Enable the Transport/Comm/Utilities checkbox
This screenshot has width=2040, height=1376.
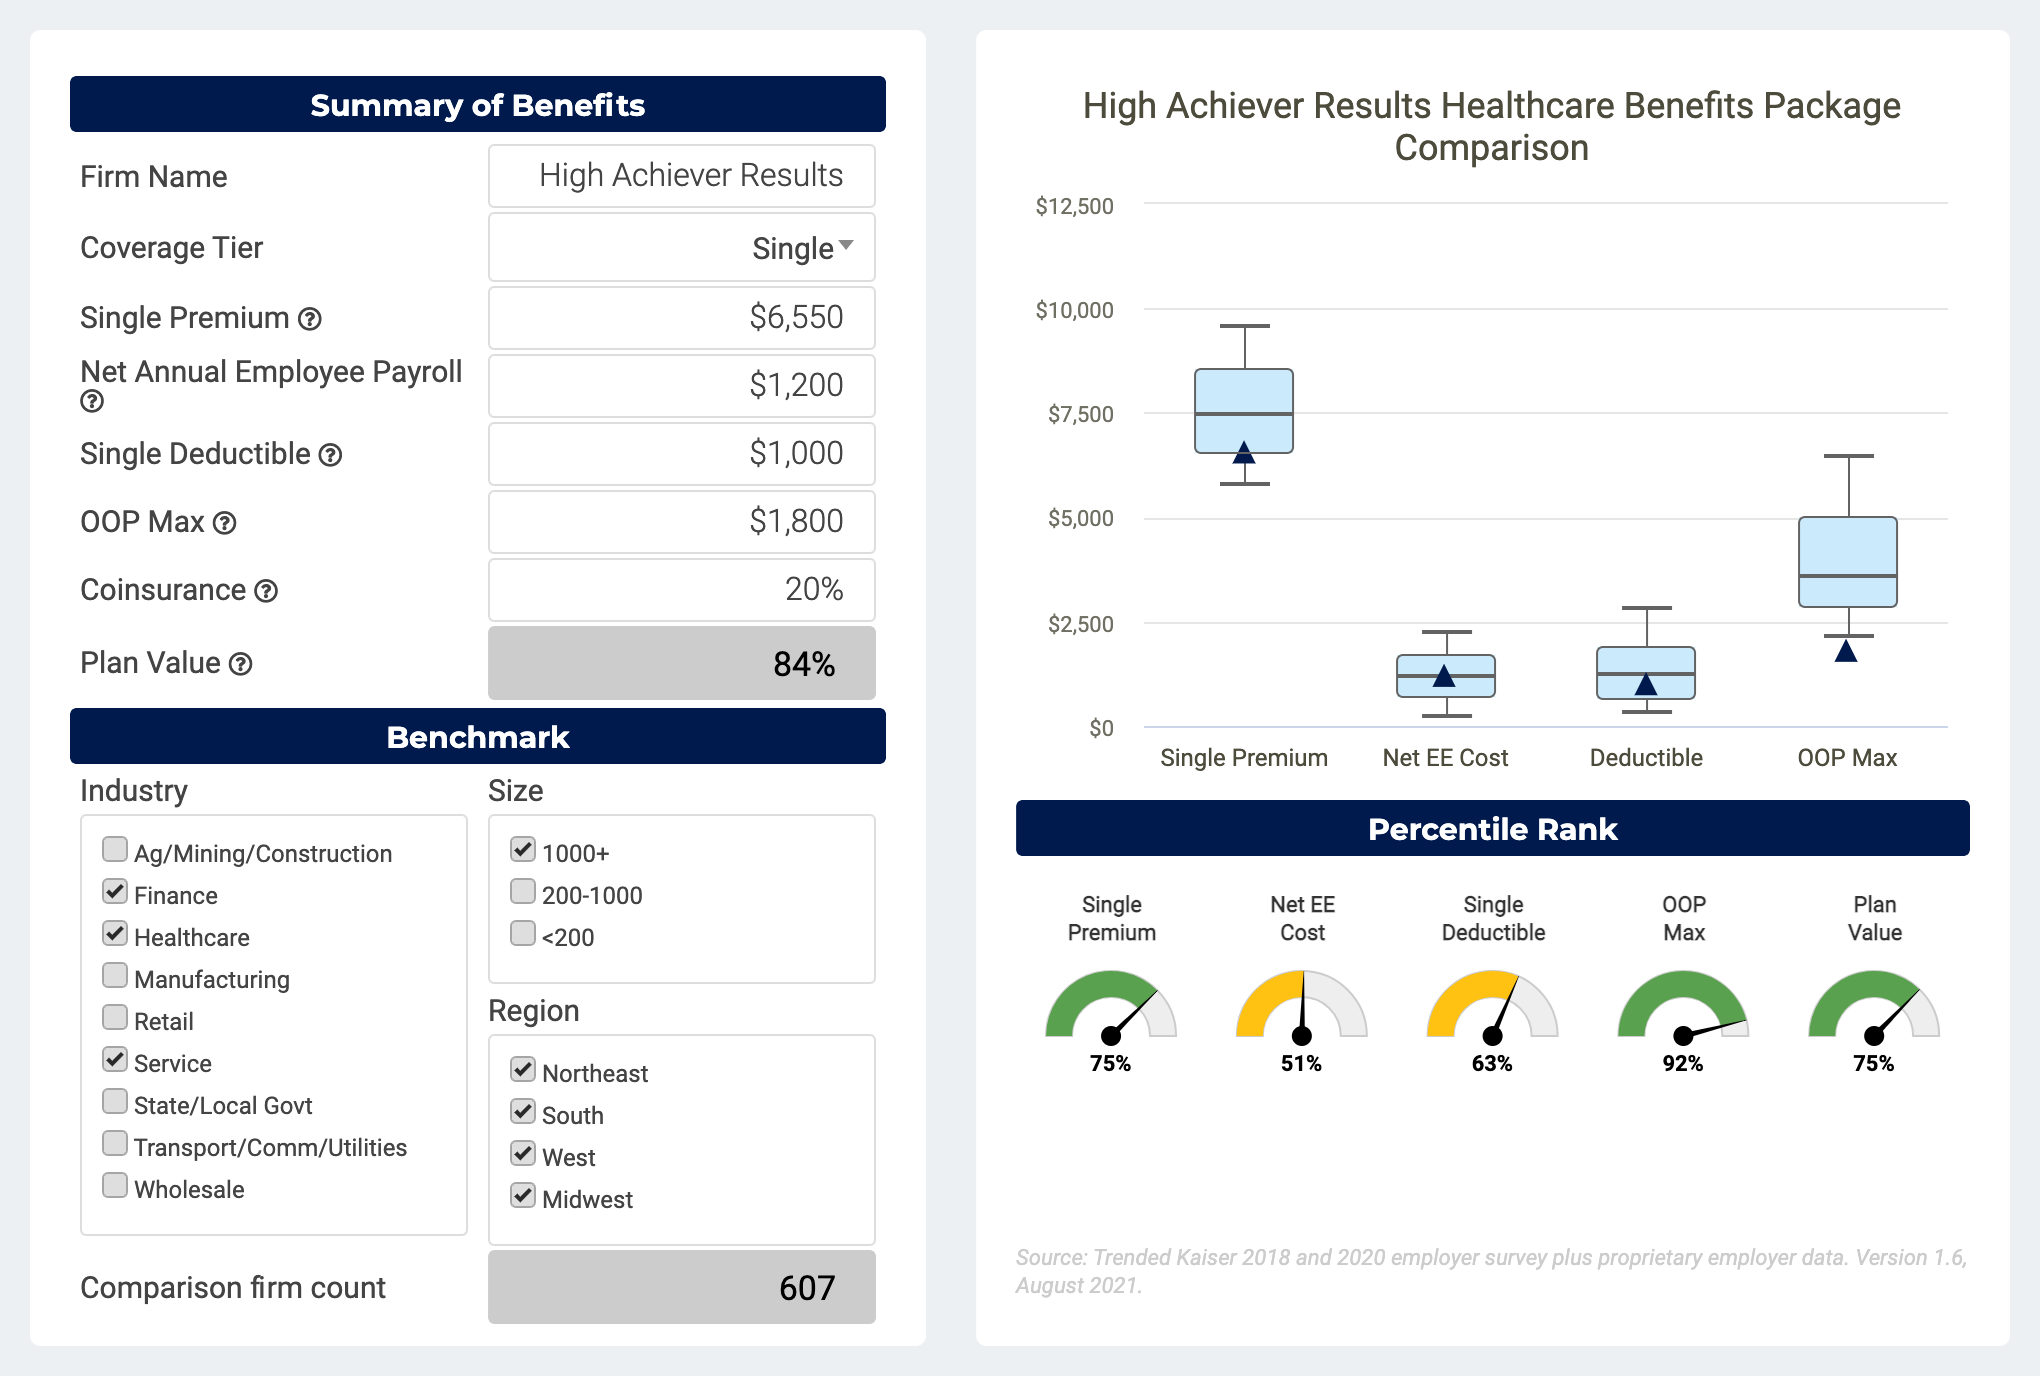click(115, 1144)
